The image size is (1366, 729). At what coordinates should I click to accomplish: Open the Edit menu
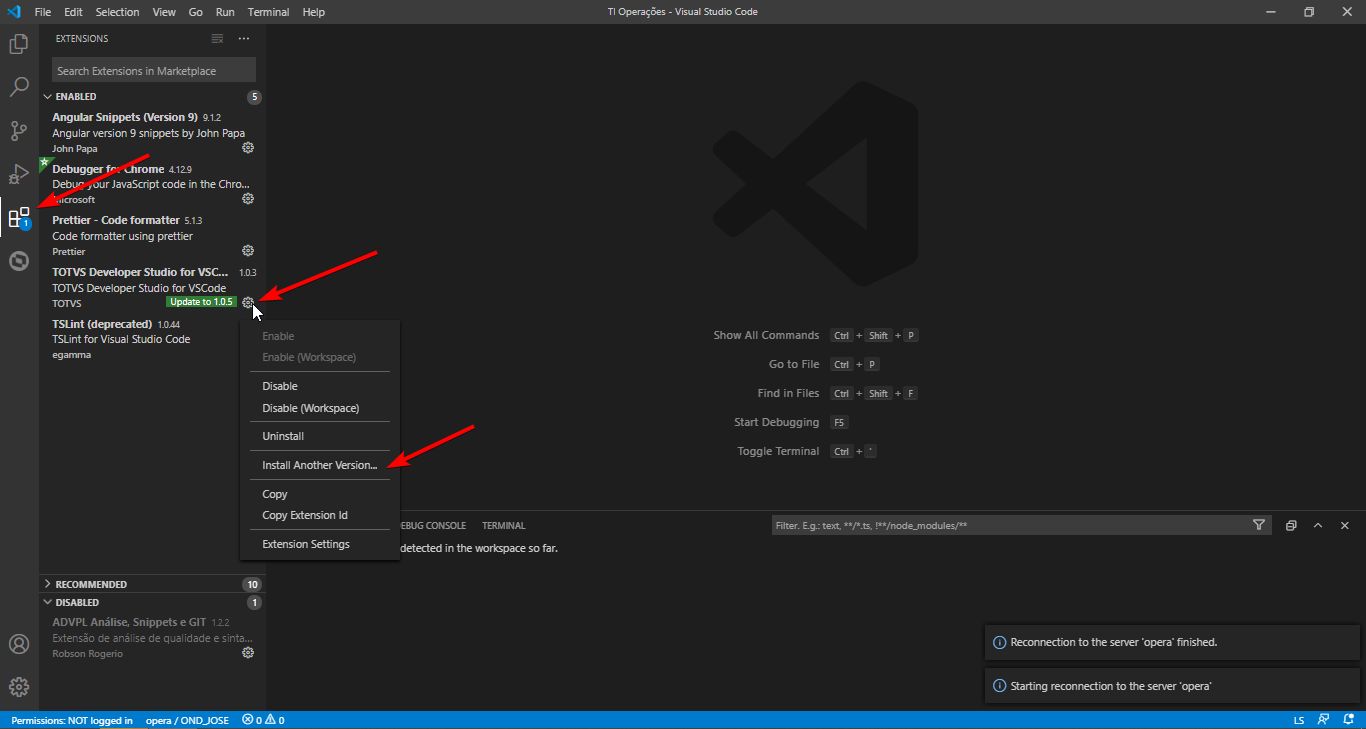(73, 12)
